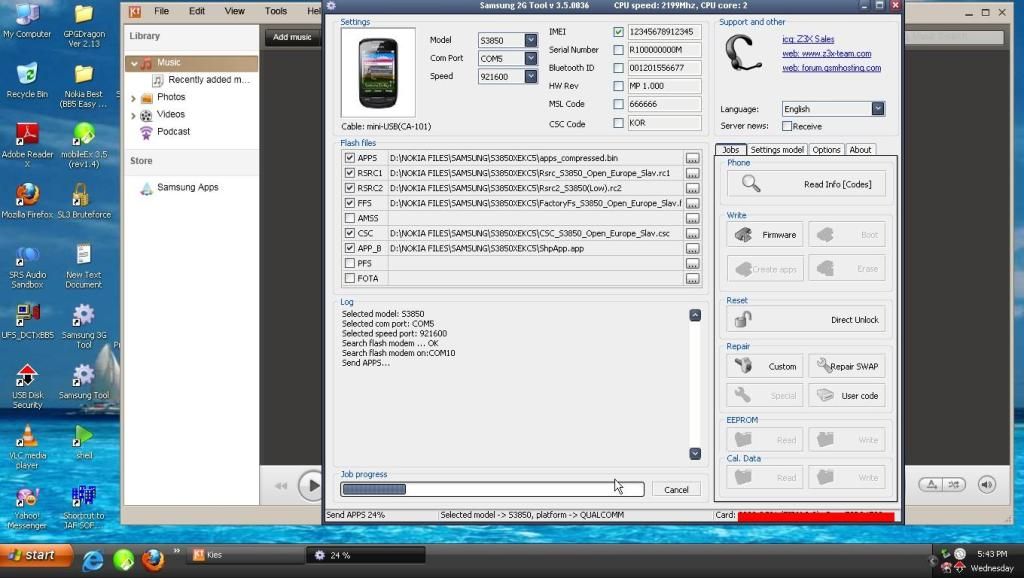
Task: Open GPGDragon Ver 2.13 folder icon
Action: (x=84, y=25)
